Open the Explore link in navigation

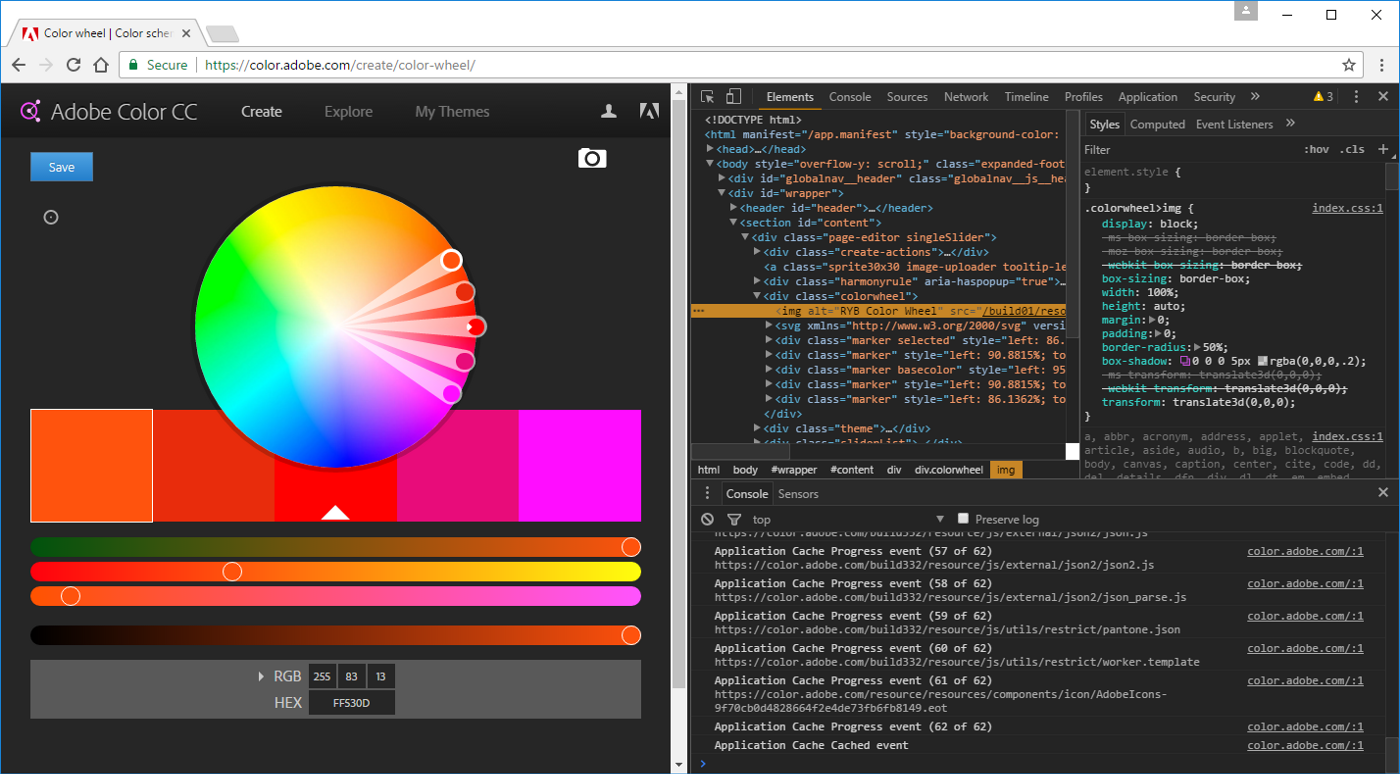point(348,112)
